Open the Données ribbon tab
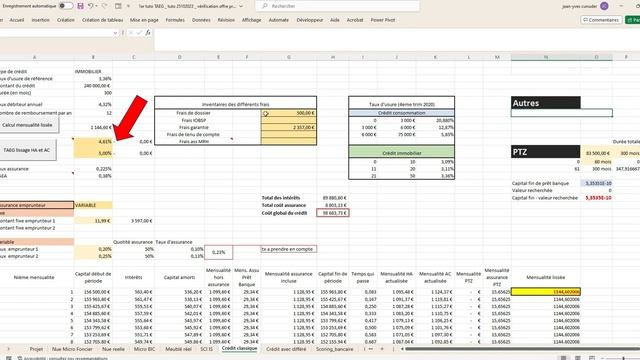640x360 pixels. point(201,20)
